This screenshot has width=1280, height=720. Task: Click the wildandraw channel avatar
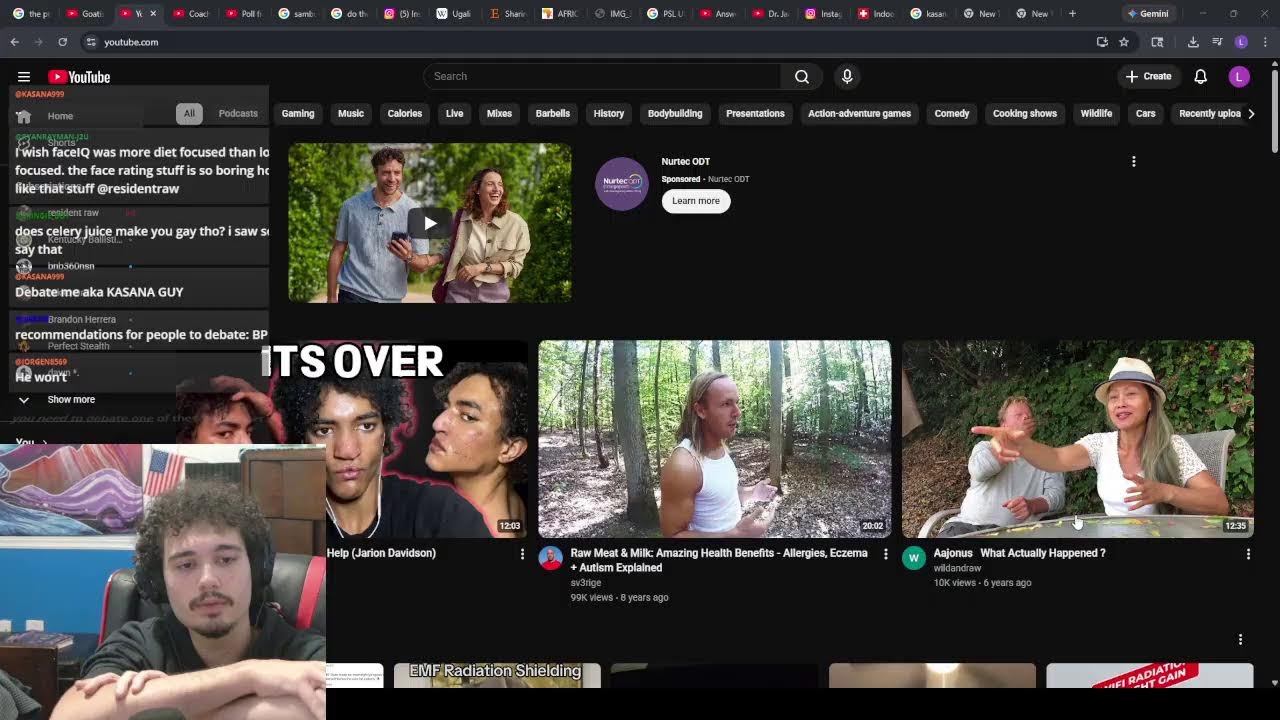click(914, 558)
